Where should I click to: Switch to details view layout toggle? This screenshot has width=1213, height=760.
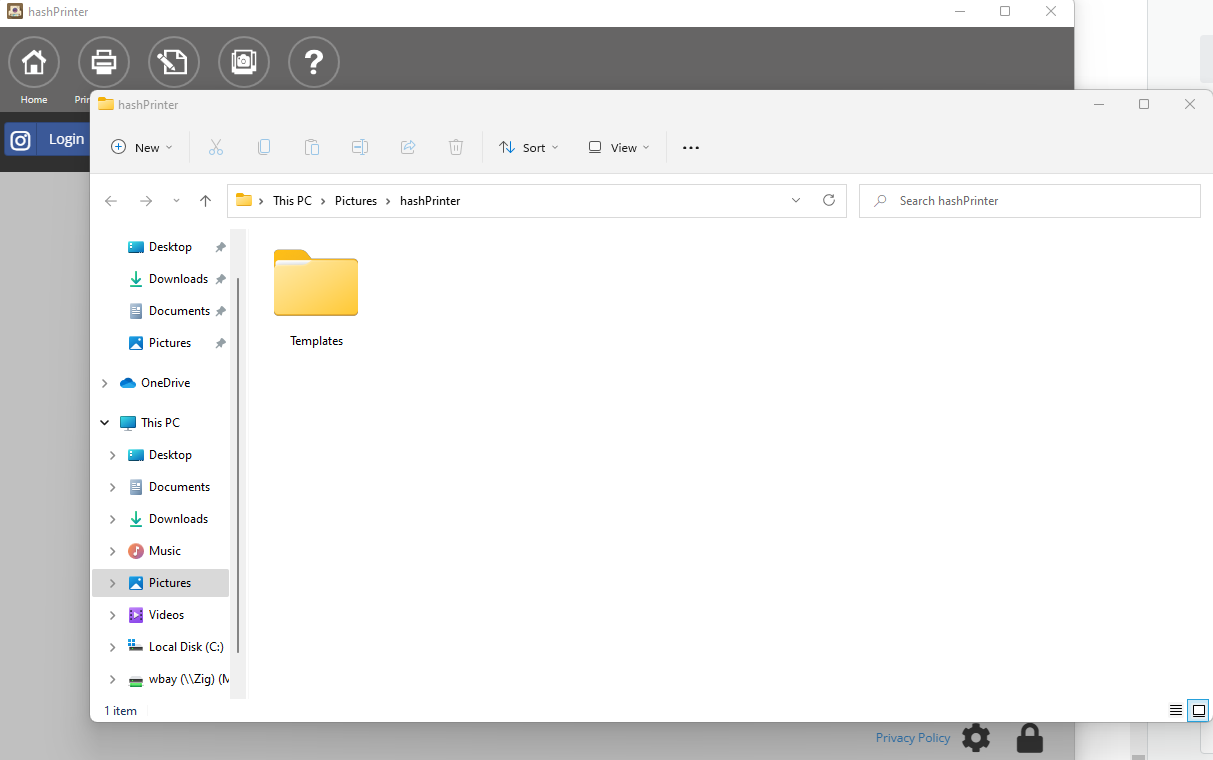[1176, 710]
